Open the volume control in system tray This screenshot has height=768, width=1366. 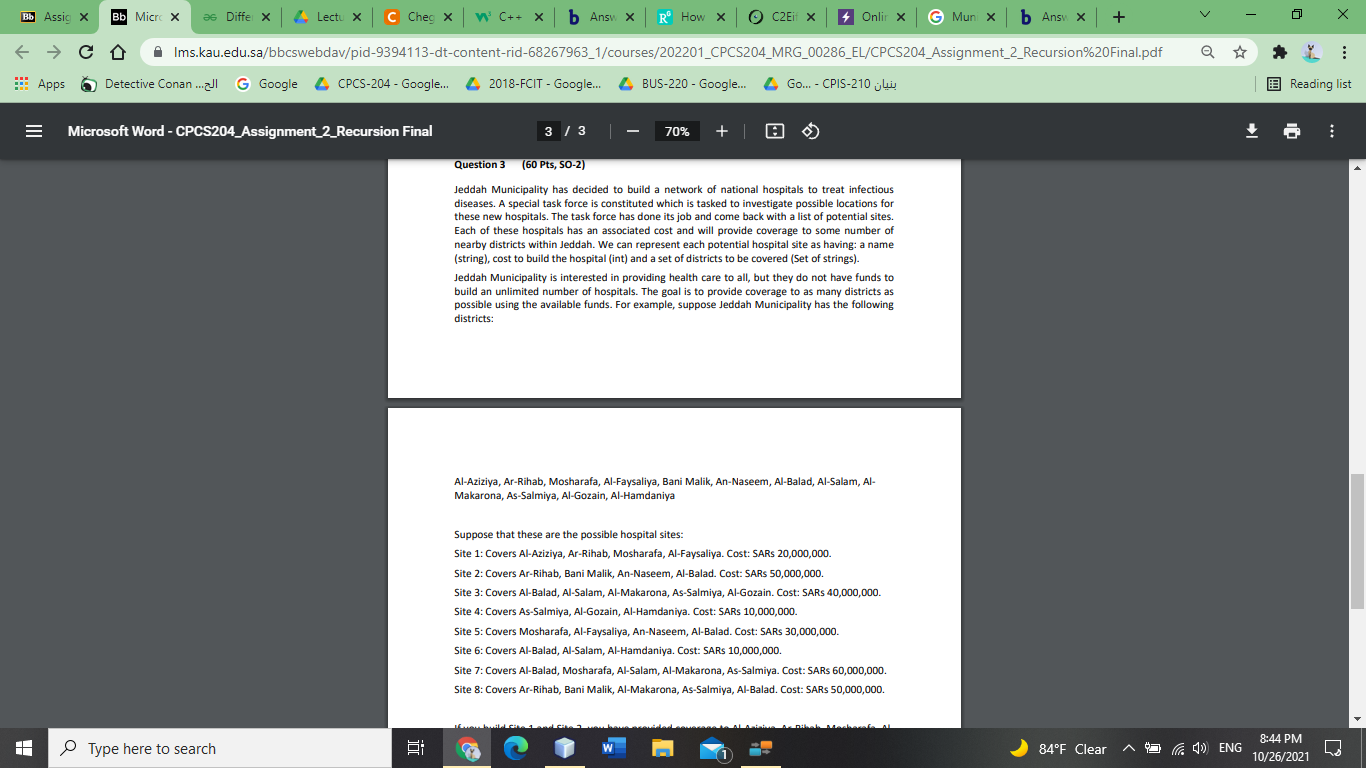[1199, 748]
